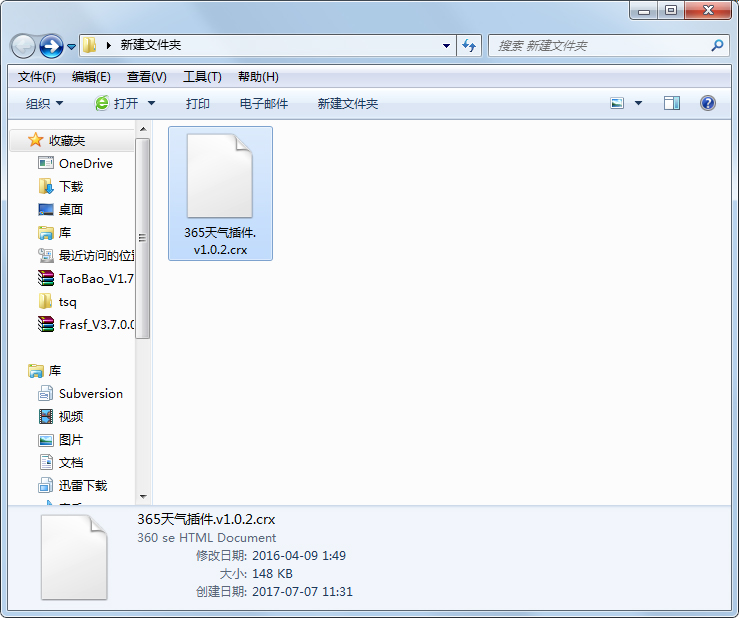
Task: Expand the address bar history dropdown
Action: pyautogui.click(x=447, y=46)
